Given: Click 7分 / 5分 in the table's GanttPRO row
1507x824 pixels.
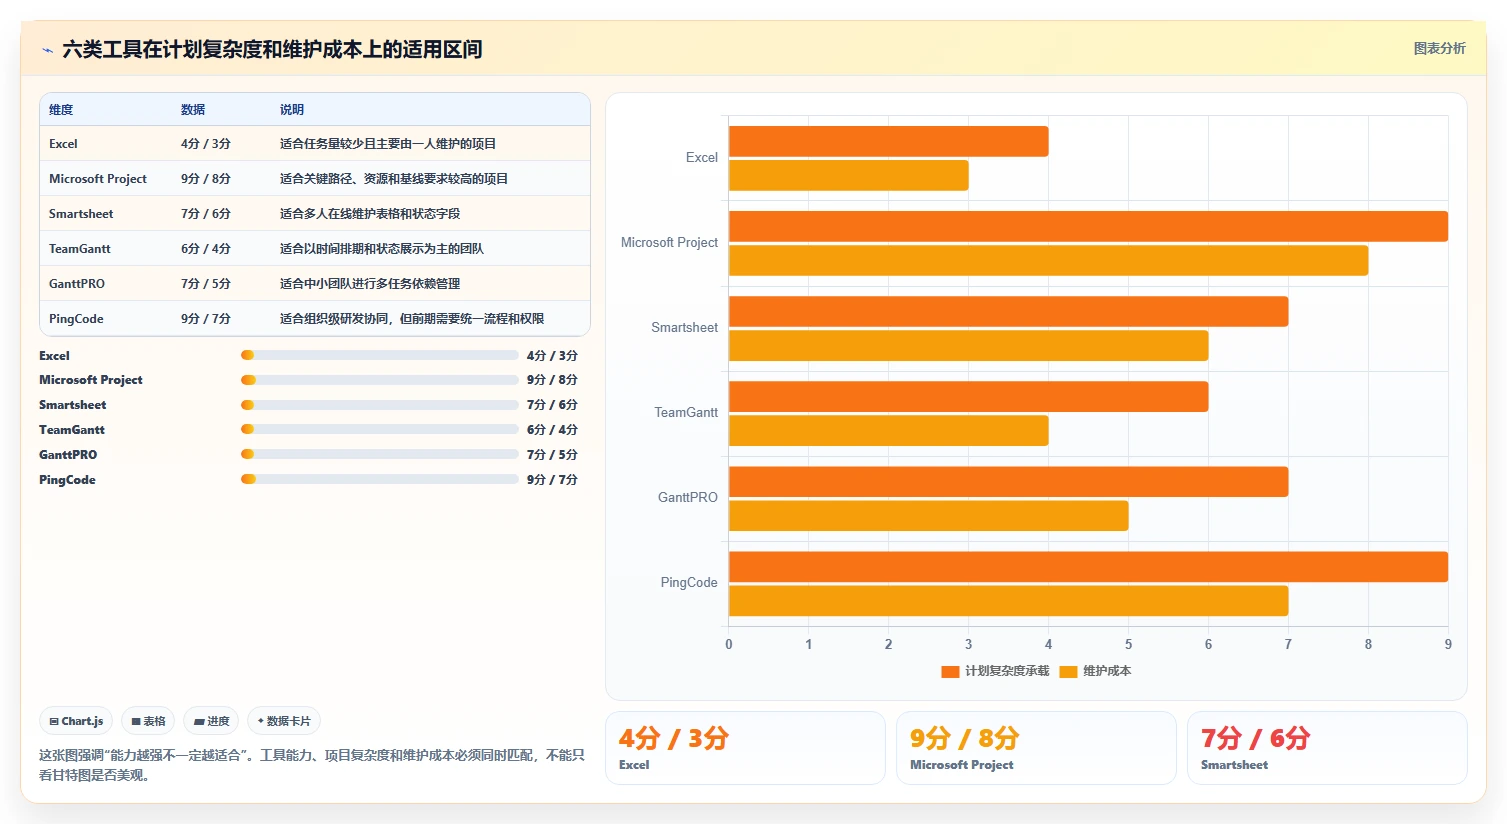Looking at the screenshot, I should tap(206, 283).
